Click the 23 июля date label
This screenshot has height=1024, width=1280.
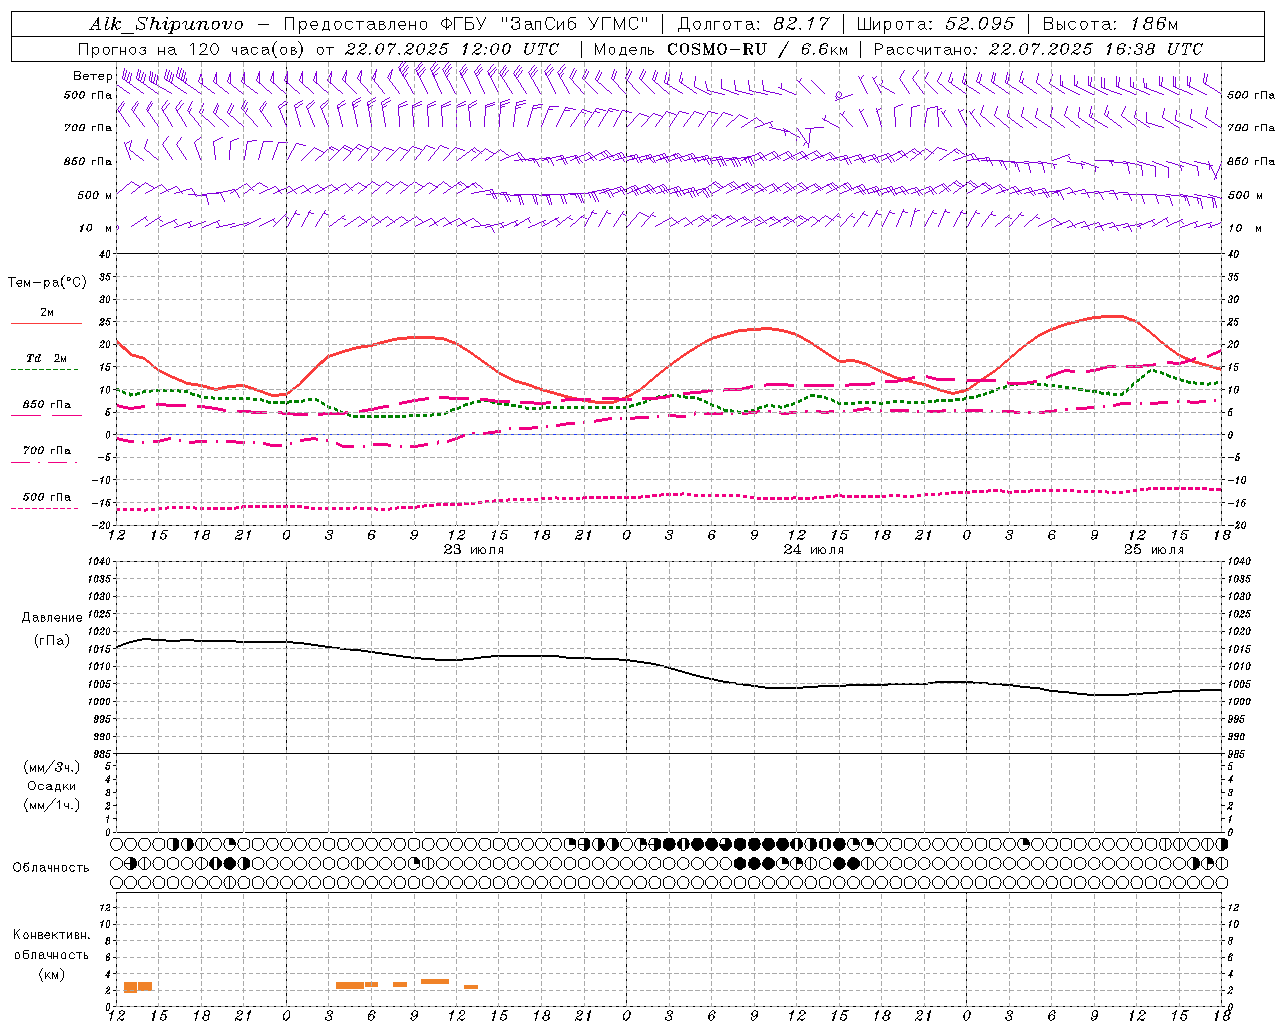click(x=474, y=550)
